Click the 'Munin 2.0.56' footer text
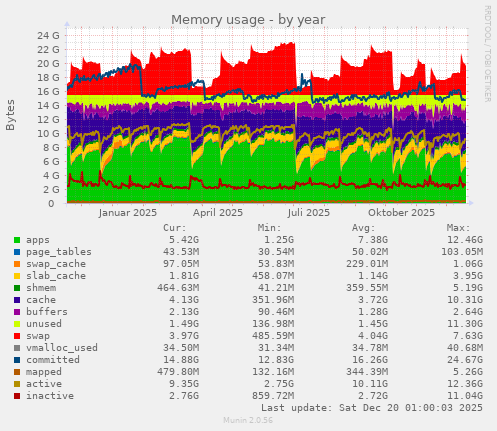The image size is (497, 431). tap(248, 420)
